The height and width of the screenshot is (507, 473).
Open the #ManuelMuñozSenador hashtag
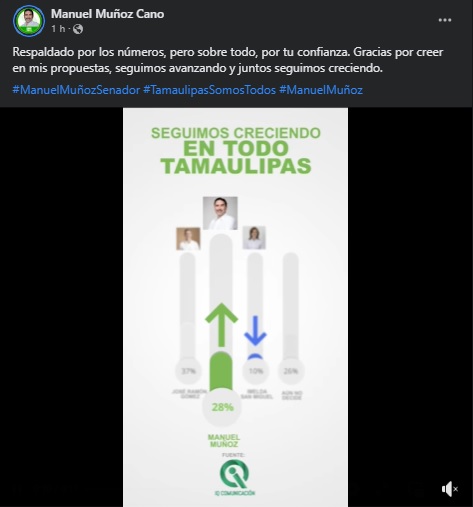click(x=76, y=90)
